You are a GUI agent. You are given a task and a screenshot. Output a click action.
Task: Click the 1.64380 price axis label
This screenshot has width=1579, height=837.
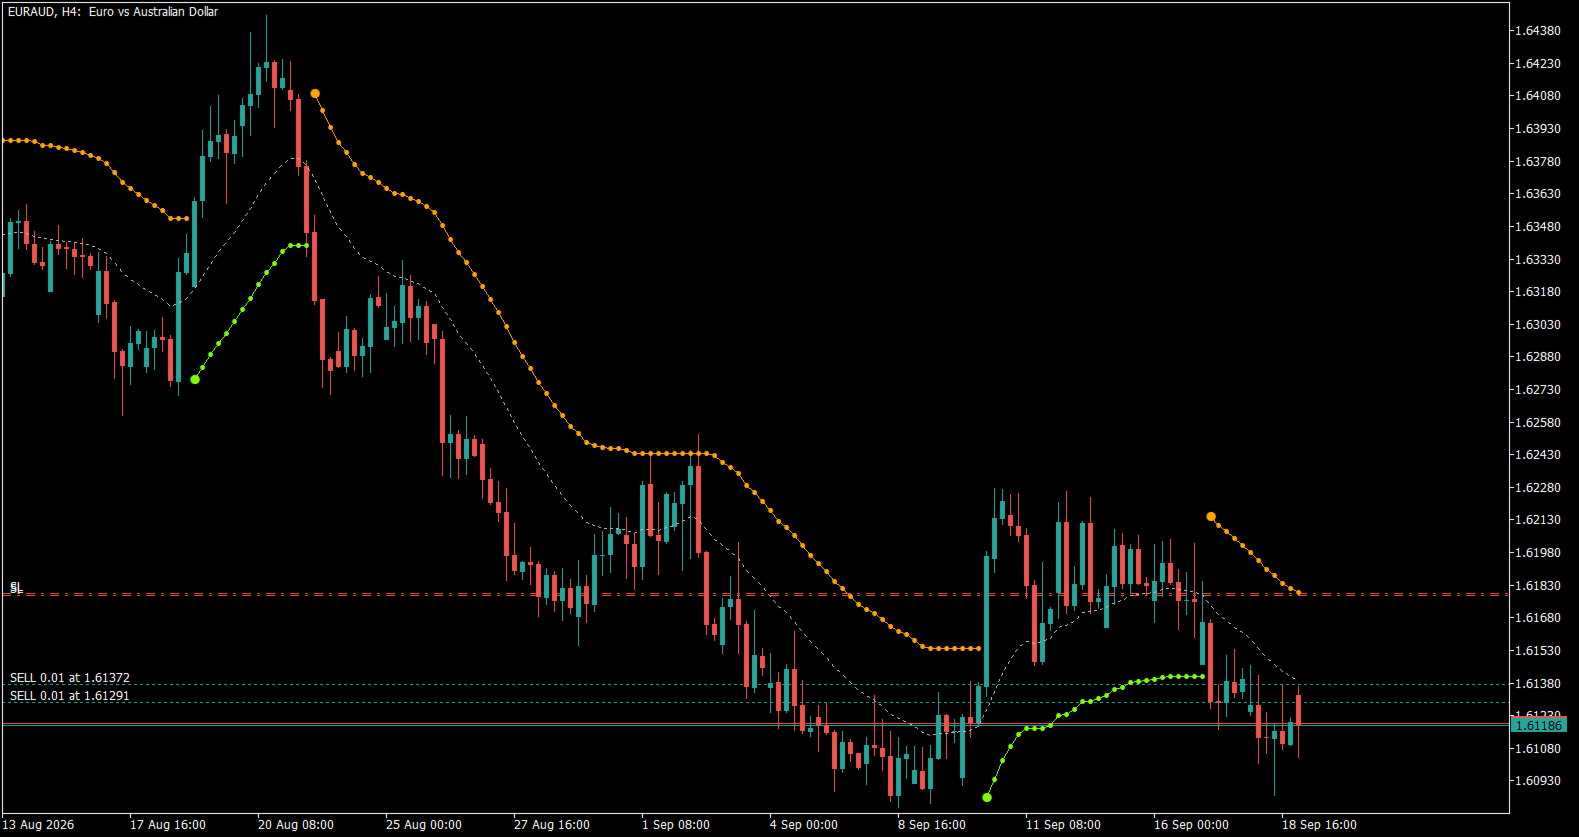pos(1538,31)
